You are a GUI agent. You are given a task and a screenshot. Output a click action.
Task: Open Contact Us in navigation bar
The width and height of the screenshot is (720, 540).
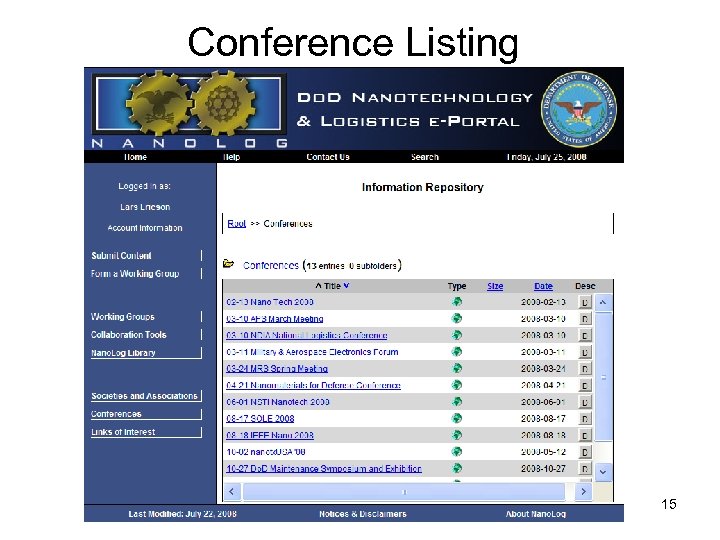coord(328,157)
